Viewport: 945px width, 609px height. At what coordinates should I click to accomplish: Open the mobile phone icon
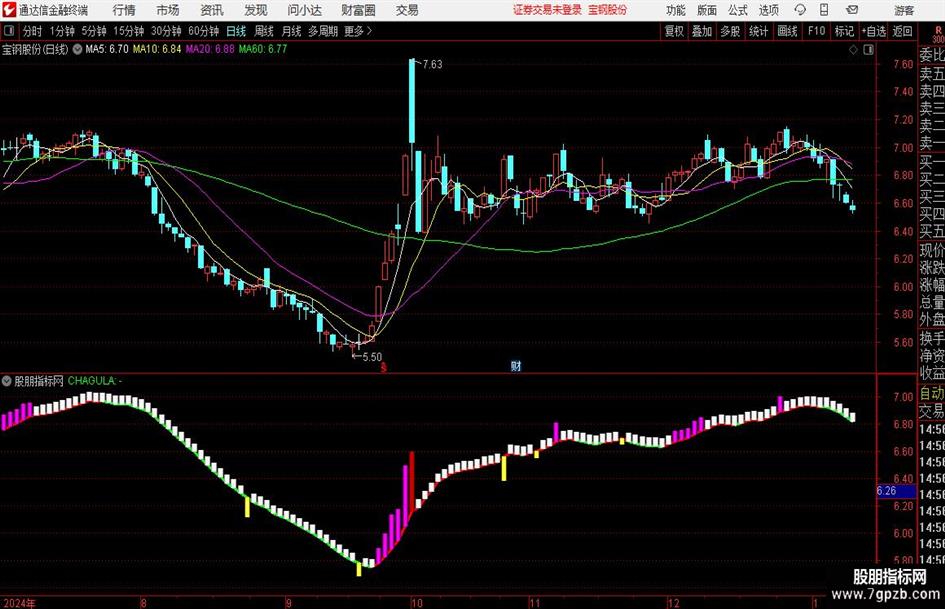coord(824,10)
